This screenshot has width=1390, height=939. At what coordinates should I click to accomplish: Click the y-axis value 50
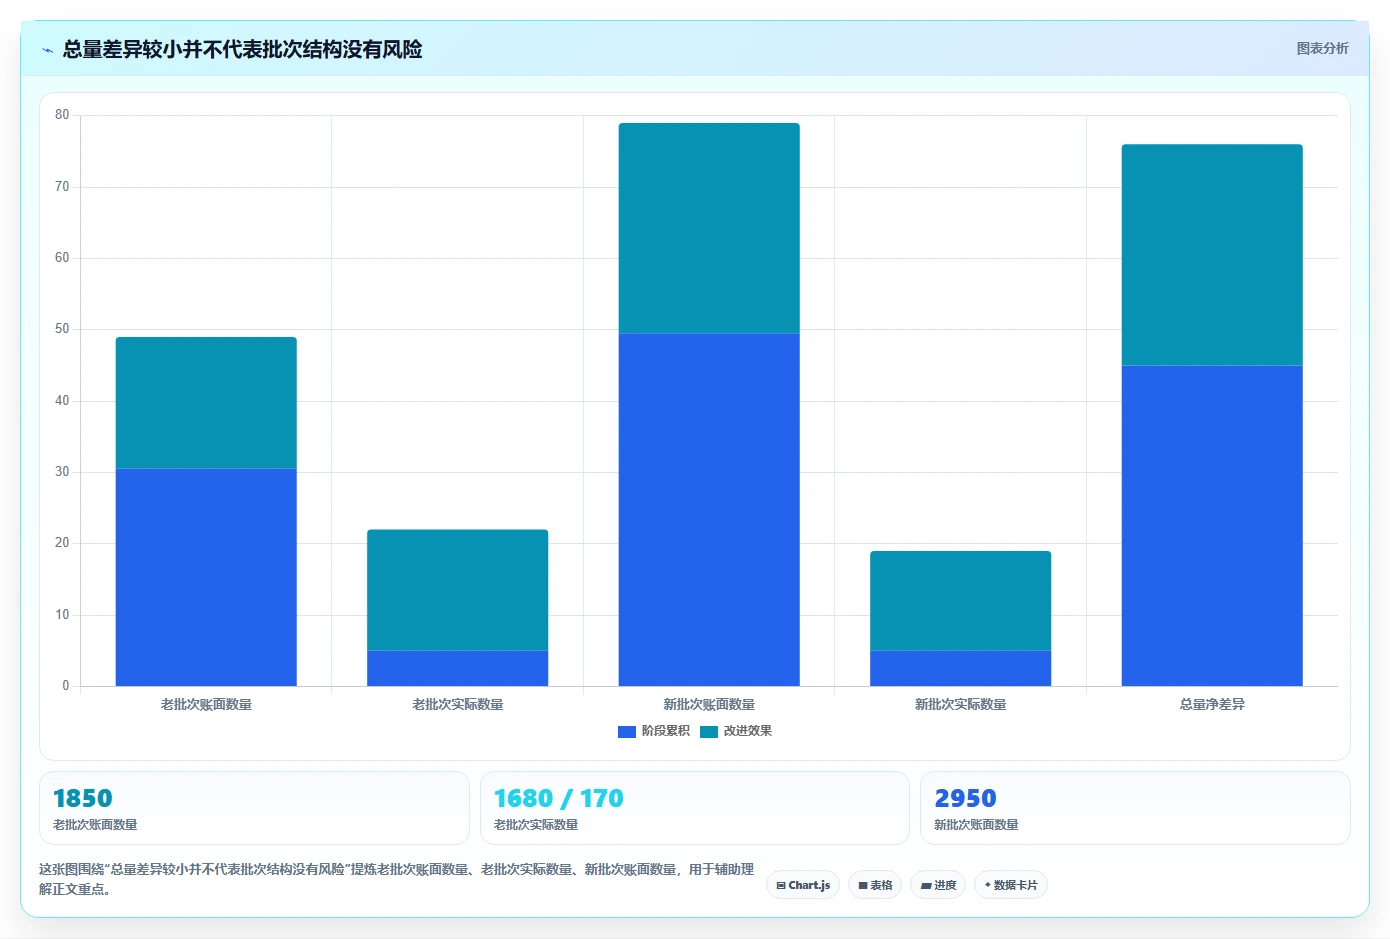tap(62, 329)
